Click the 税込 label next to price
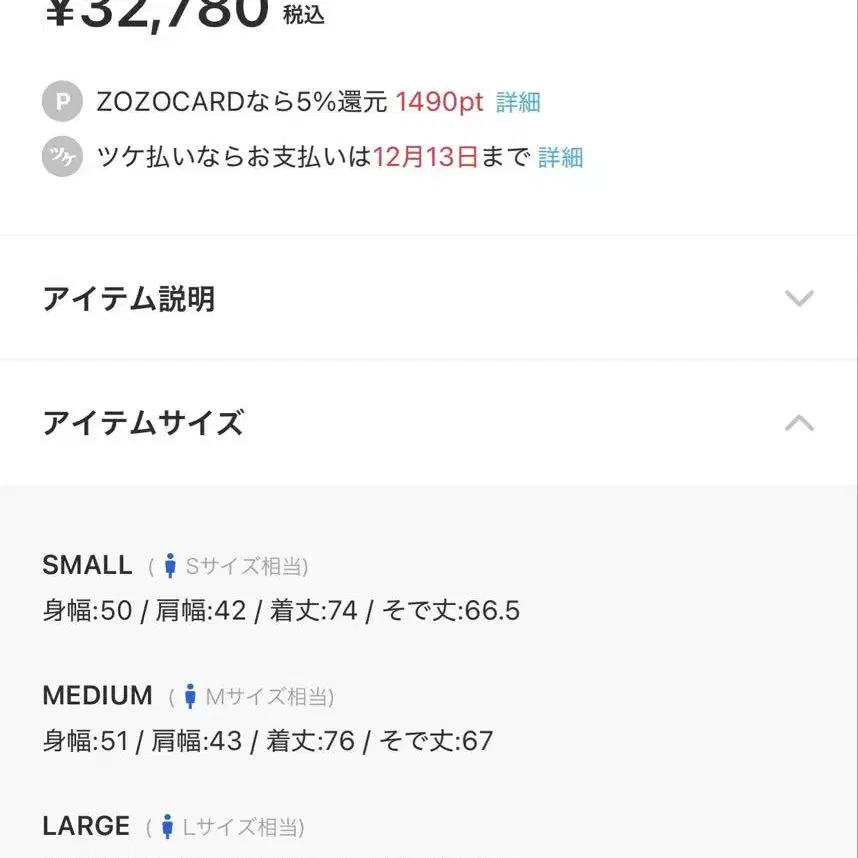858x858 pixels. (303, 15)
